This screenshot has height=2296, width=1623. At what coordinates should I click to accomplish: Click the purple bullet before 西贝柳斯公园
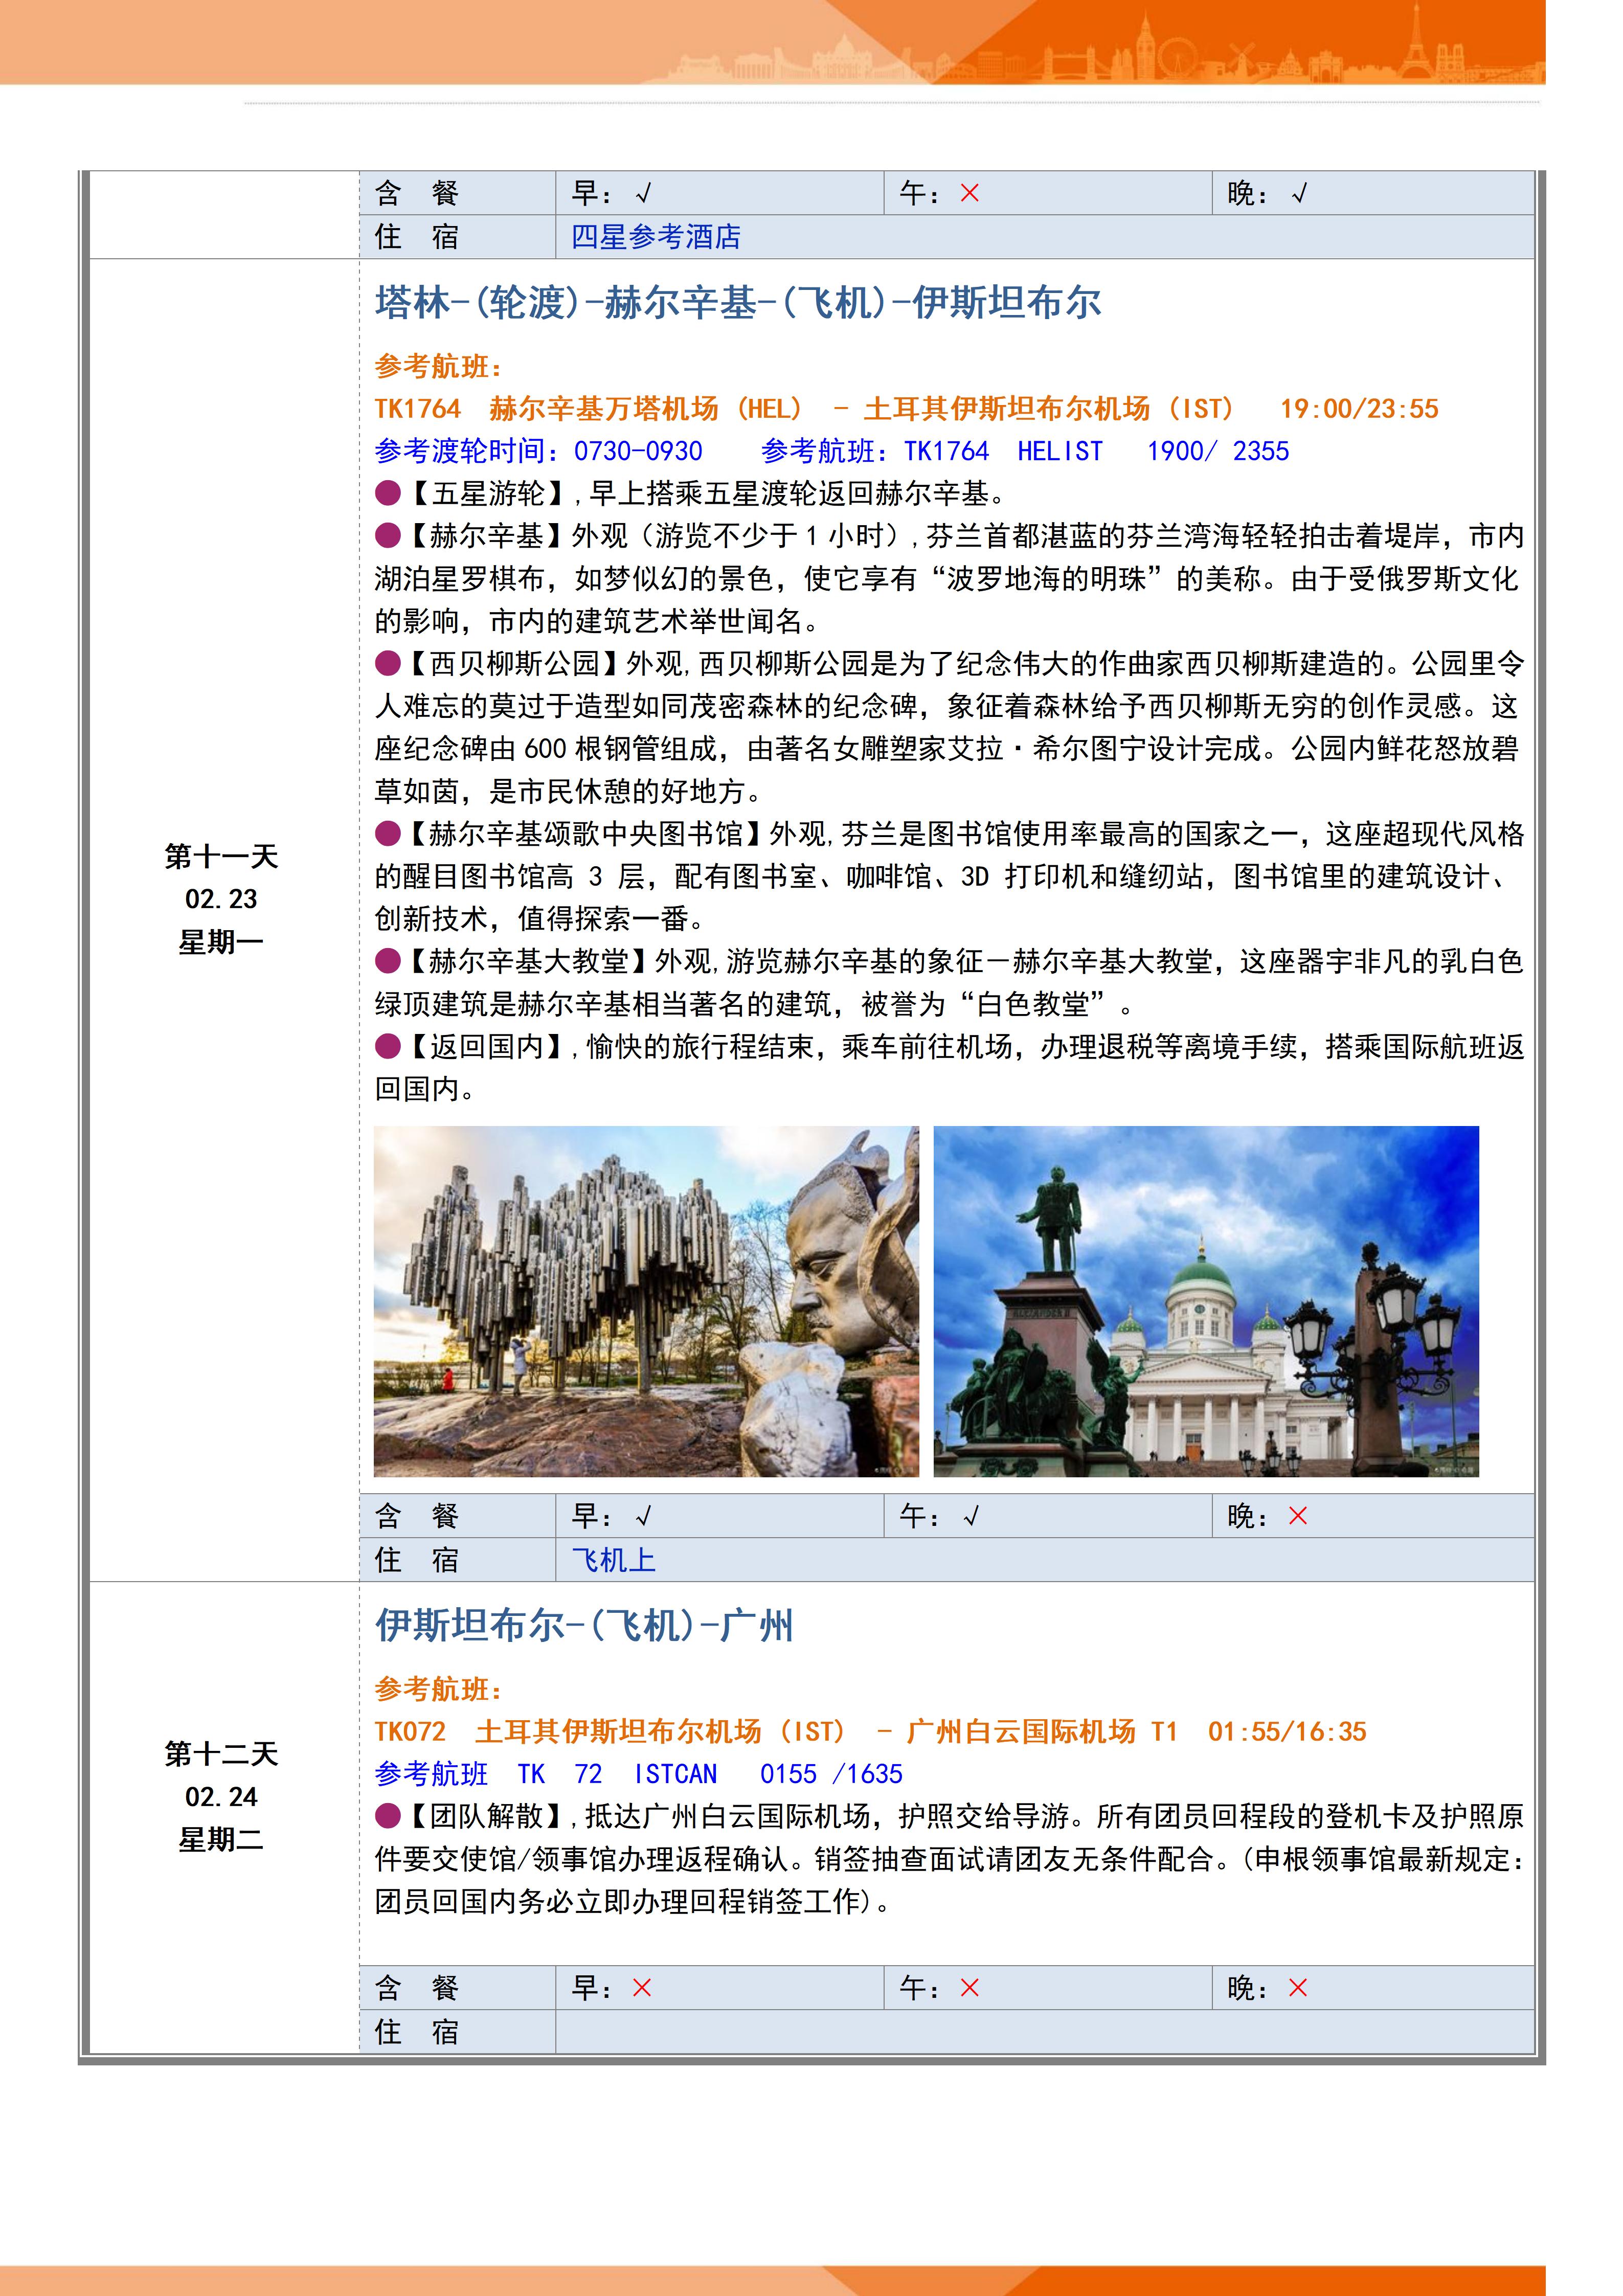(x=387, y=663)
